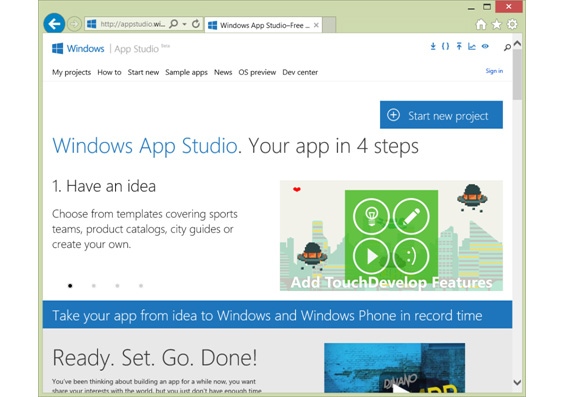Open the OS preview menu item
This screenshot has height=397, width=565.
tap(257, 72)
